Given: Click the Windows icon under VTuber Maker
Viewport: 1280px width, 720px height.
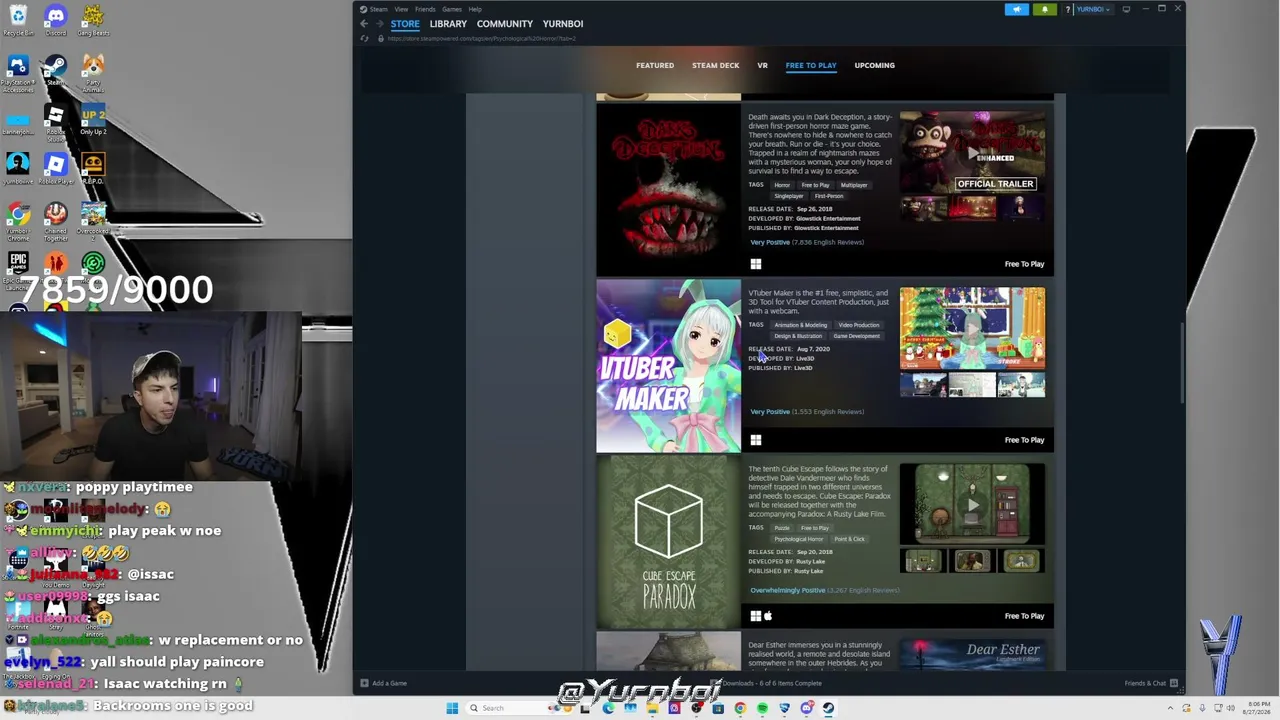Looking at the screenshot, I should [x=756, y=440].
